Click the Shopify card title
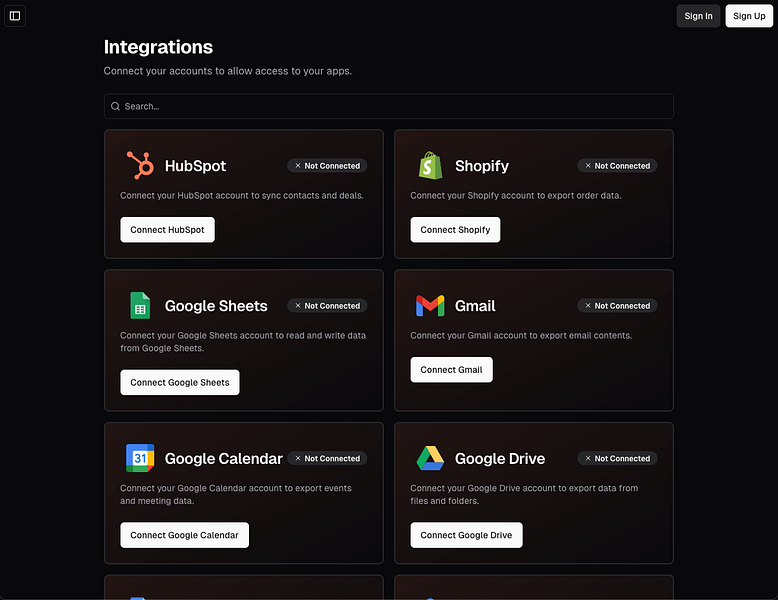This screenshot has width=778, height=600. tap(482, 166)
